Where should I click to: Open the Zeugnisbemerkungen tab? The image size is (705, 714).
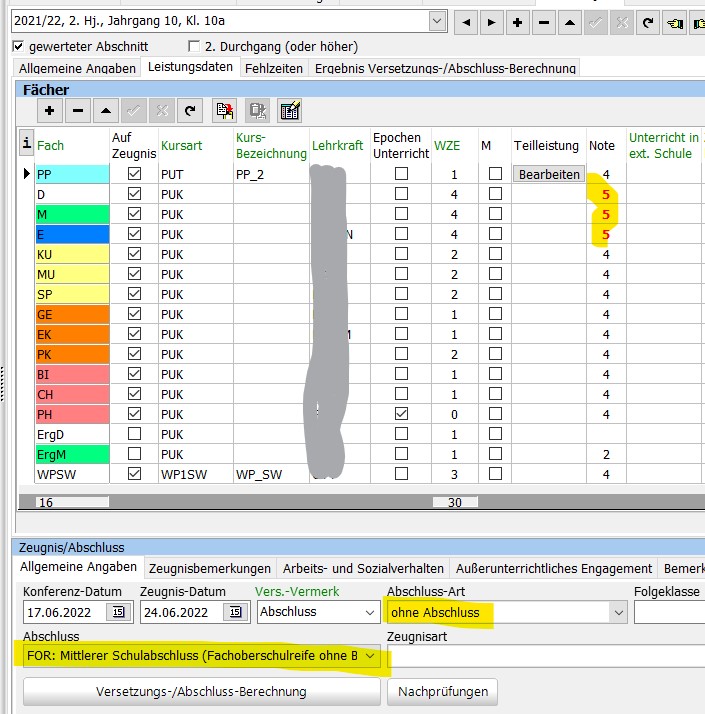pos(210,568)
